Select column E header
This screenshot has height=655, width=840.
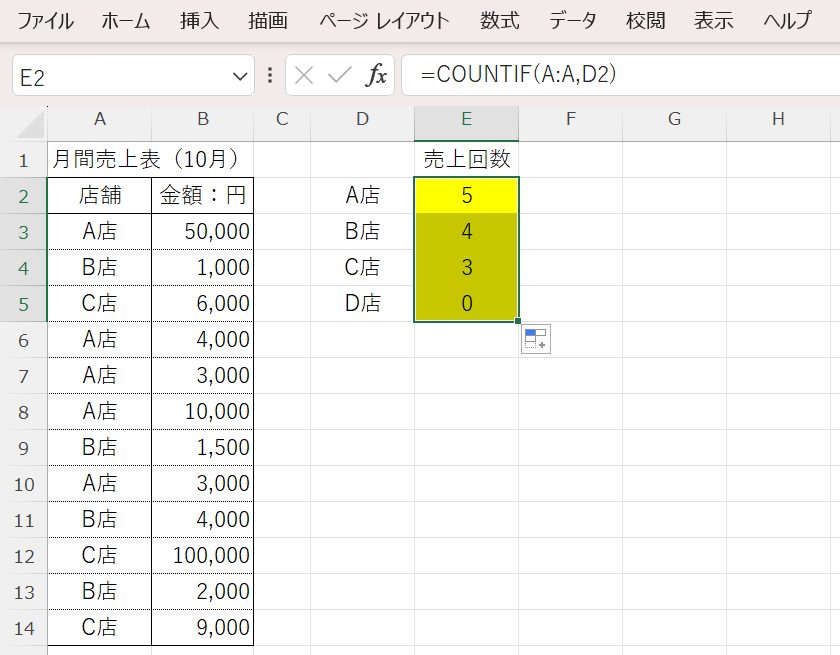click(467, 120)
